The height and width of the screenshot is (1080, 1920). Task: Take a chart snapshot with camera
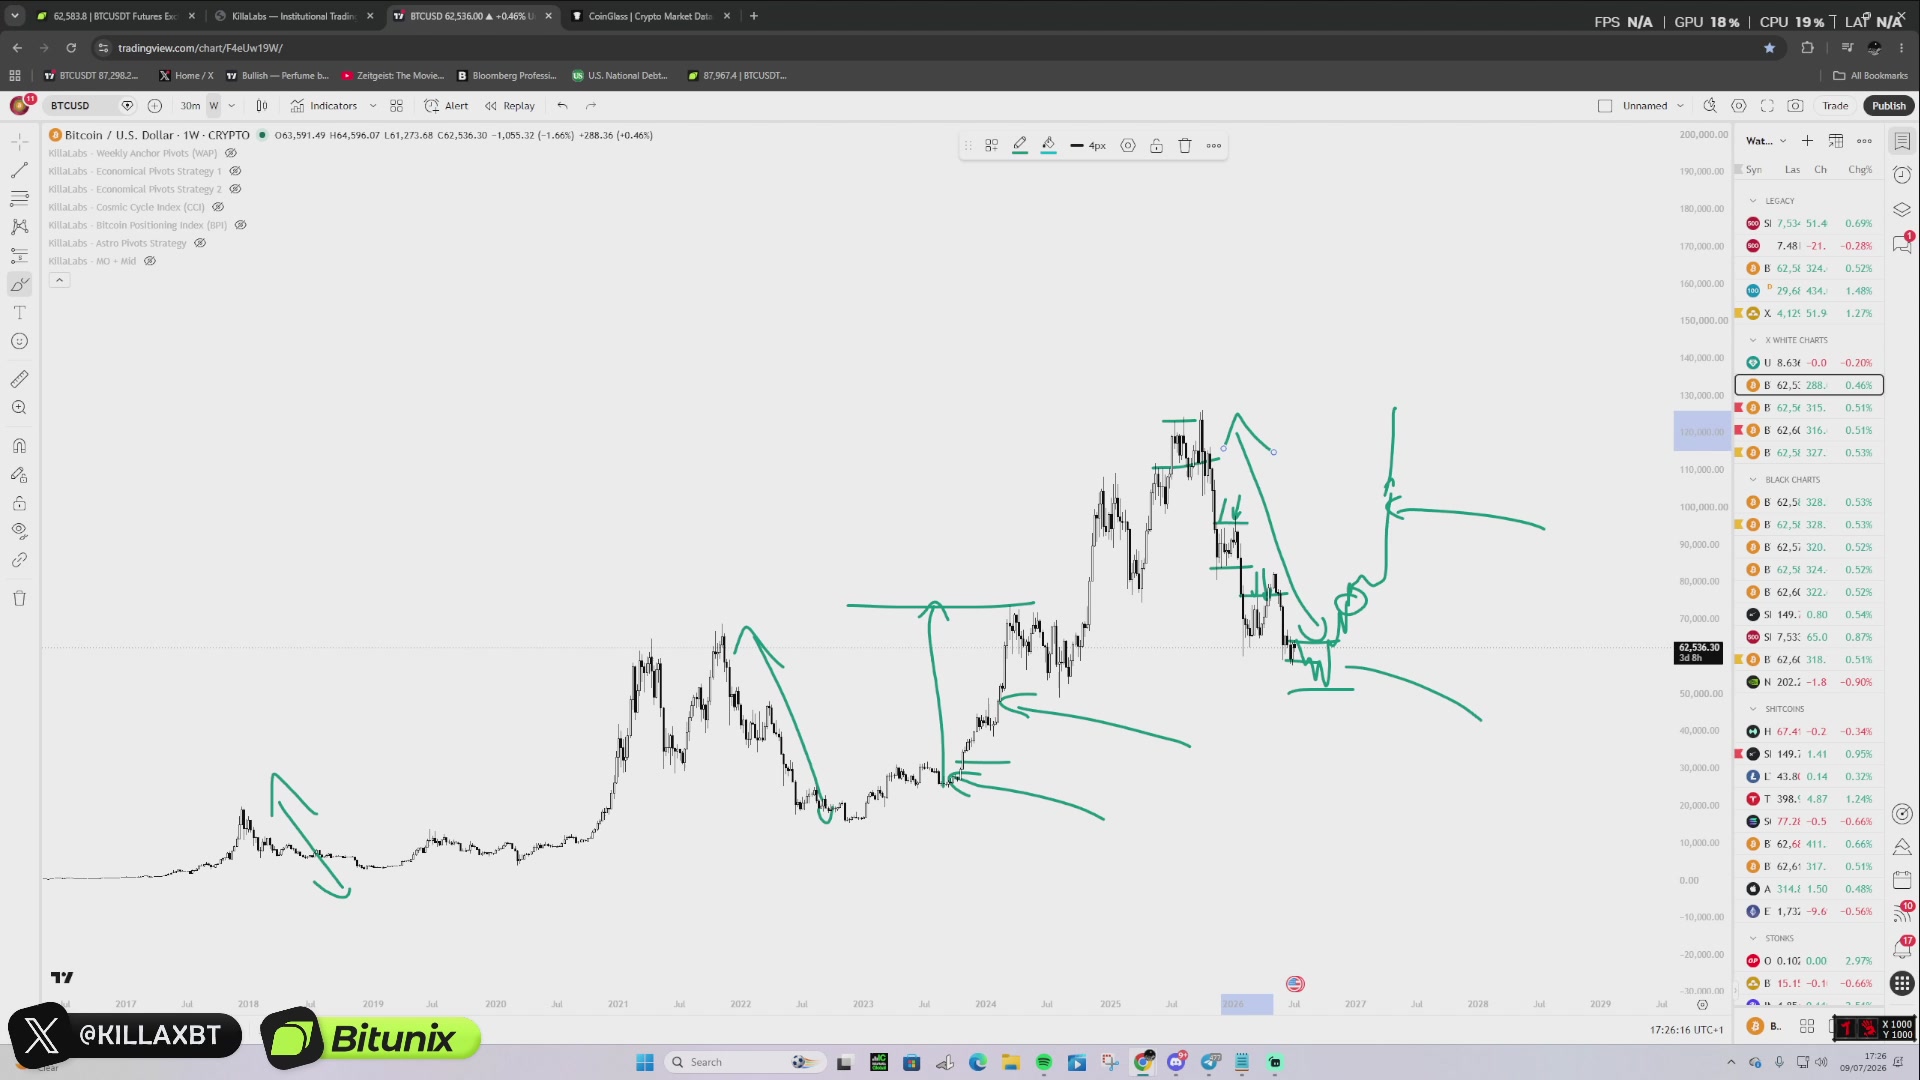pyautogui.click(x=1796, y=106)
